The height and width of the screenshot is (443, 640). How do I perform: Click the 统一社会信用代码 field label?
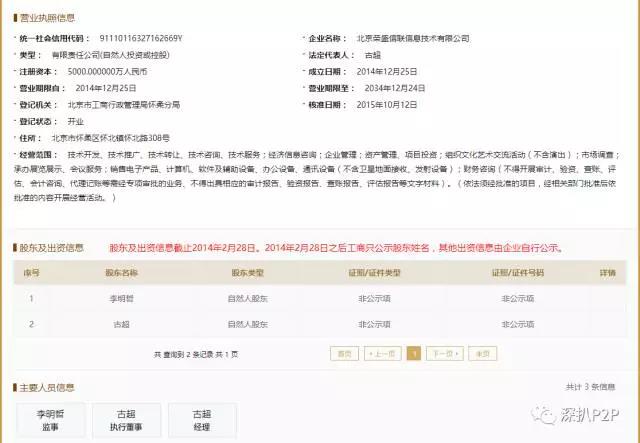(54, 38)
